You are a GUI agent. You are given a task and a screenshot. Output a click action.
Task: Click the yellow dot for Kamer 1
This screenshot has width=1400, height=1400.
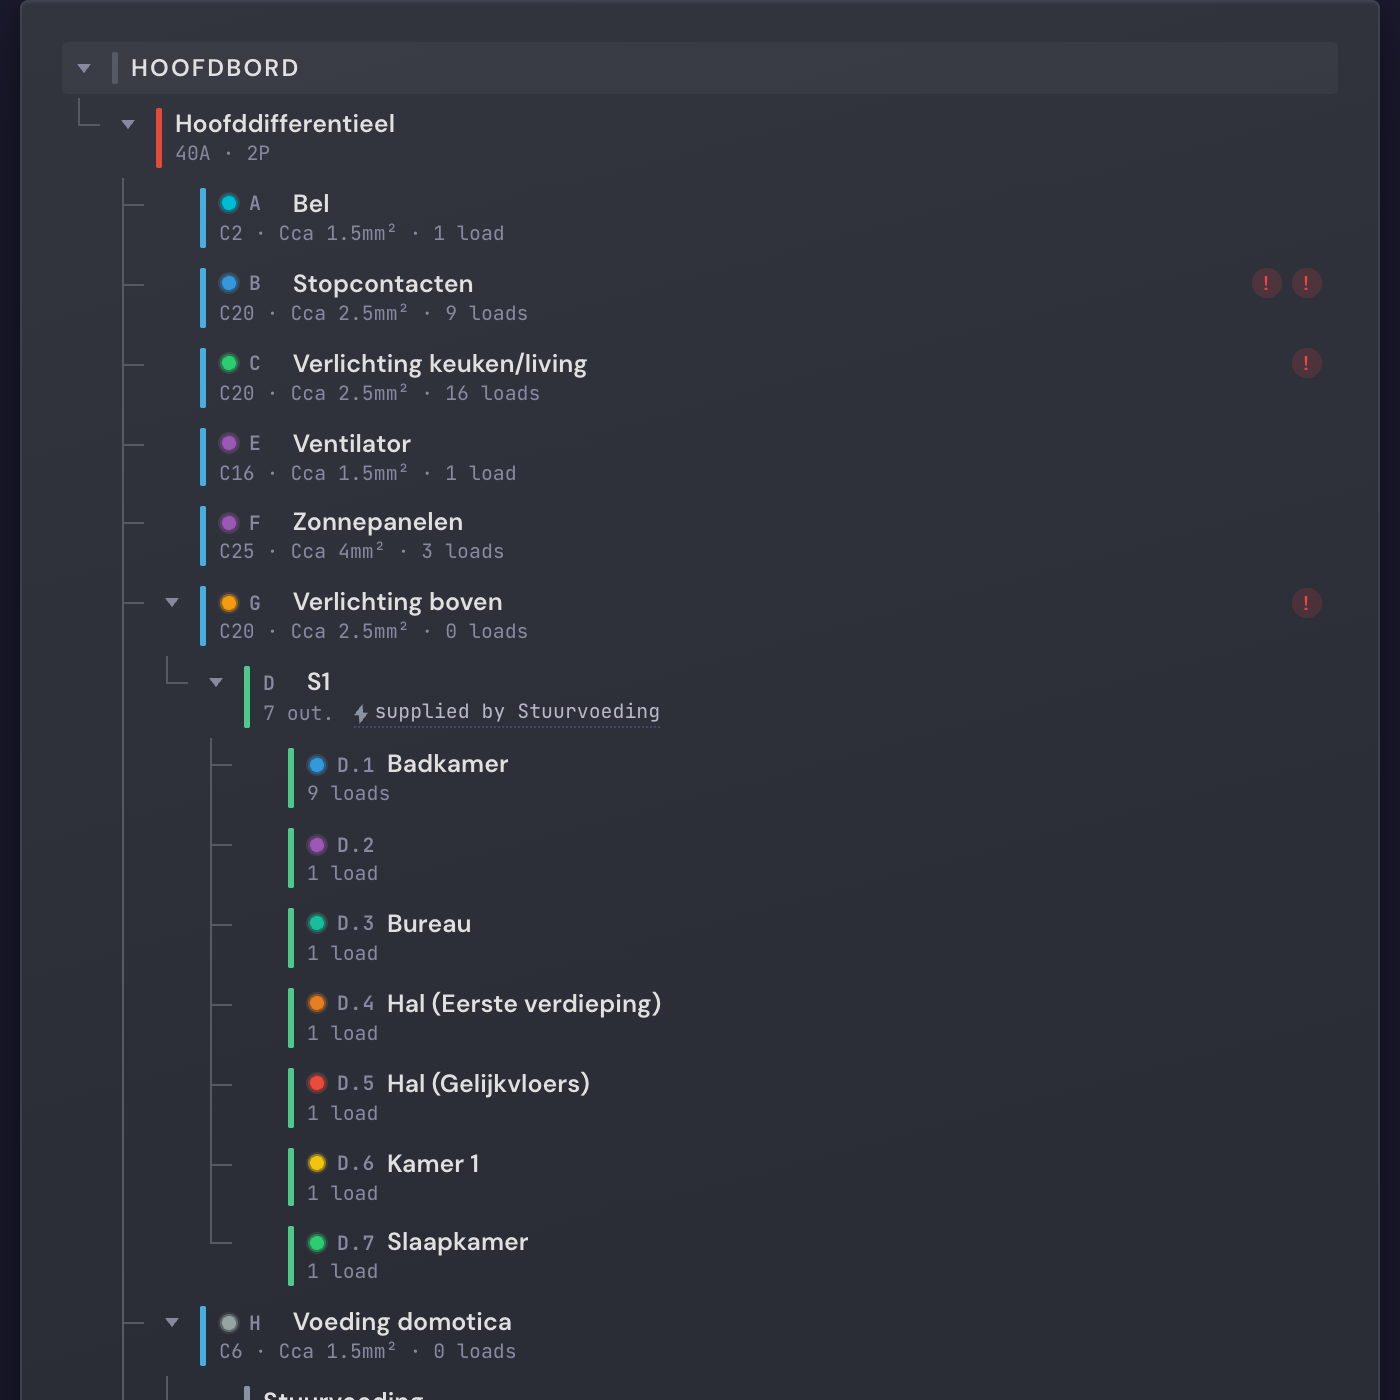click(317, 1163)
